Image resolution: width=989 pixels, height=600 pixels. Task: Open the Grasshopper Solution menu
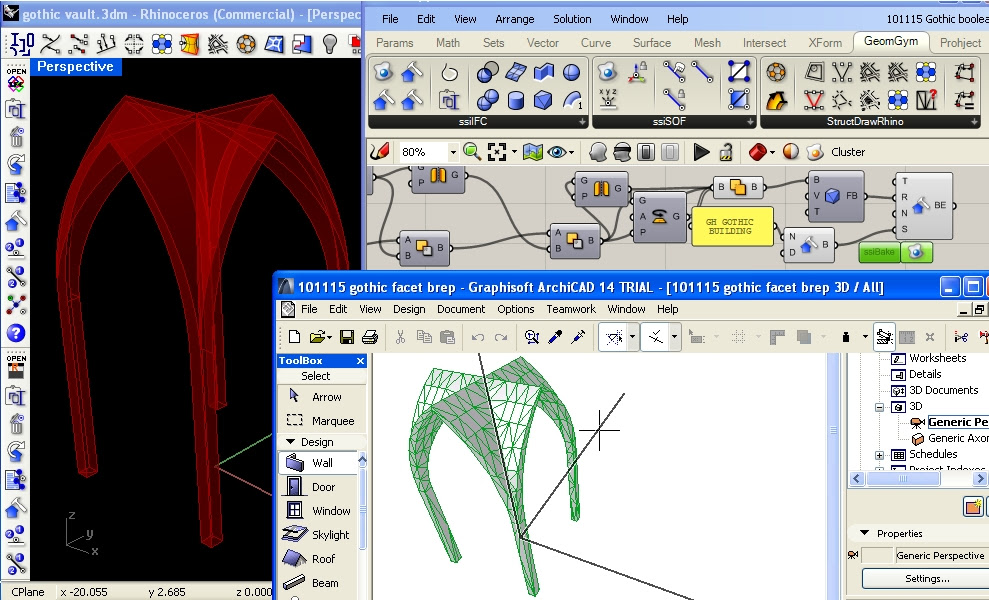[572, 19]
